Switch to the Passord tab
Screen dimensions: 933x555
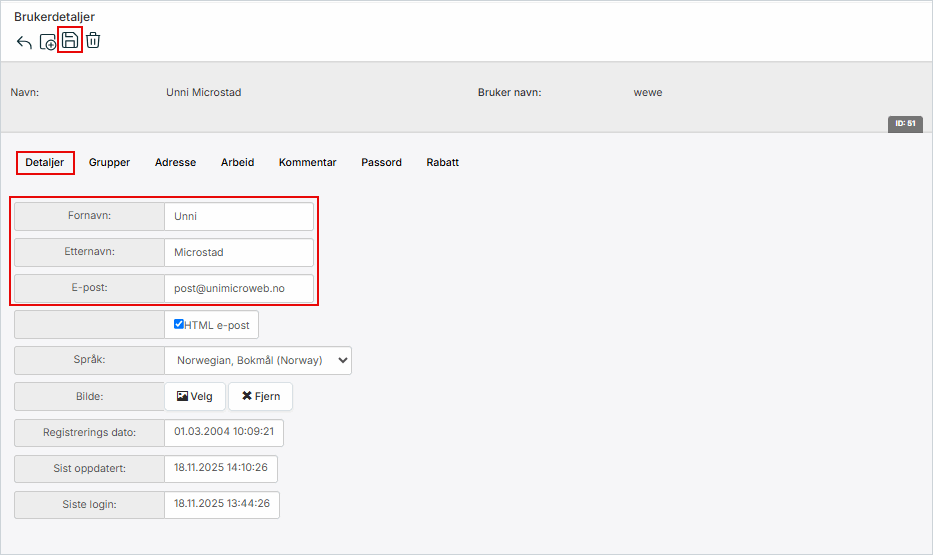point(381,162)
